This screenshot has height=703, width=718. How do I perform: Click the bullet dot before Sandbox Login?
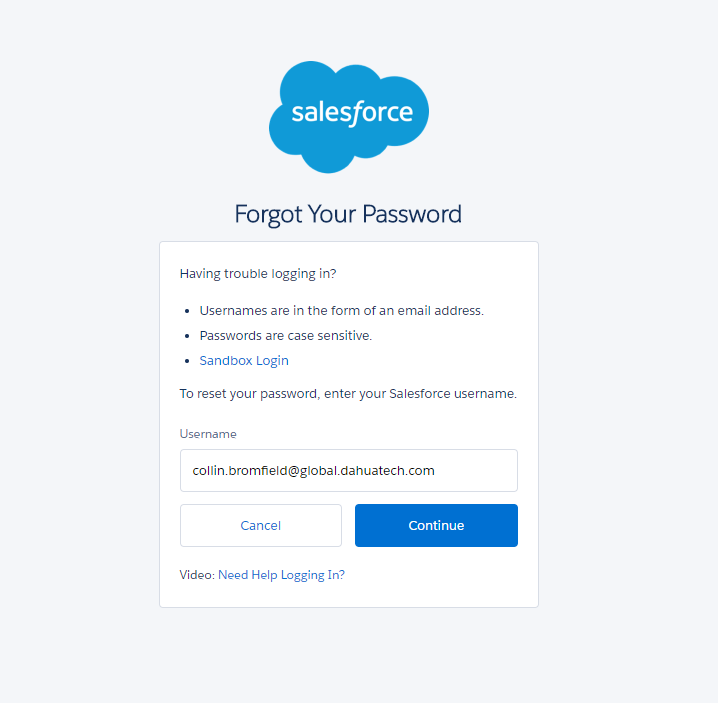187,361
